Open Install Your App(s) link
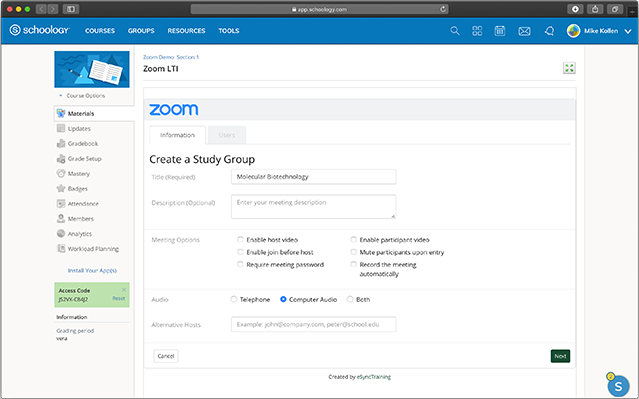 pyautogui.click(x=92, y=270)
